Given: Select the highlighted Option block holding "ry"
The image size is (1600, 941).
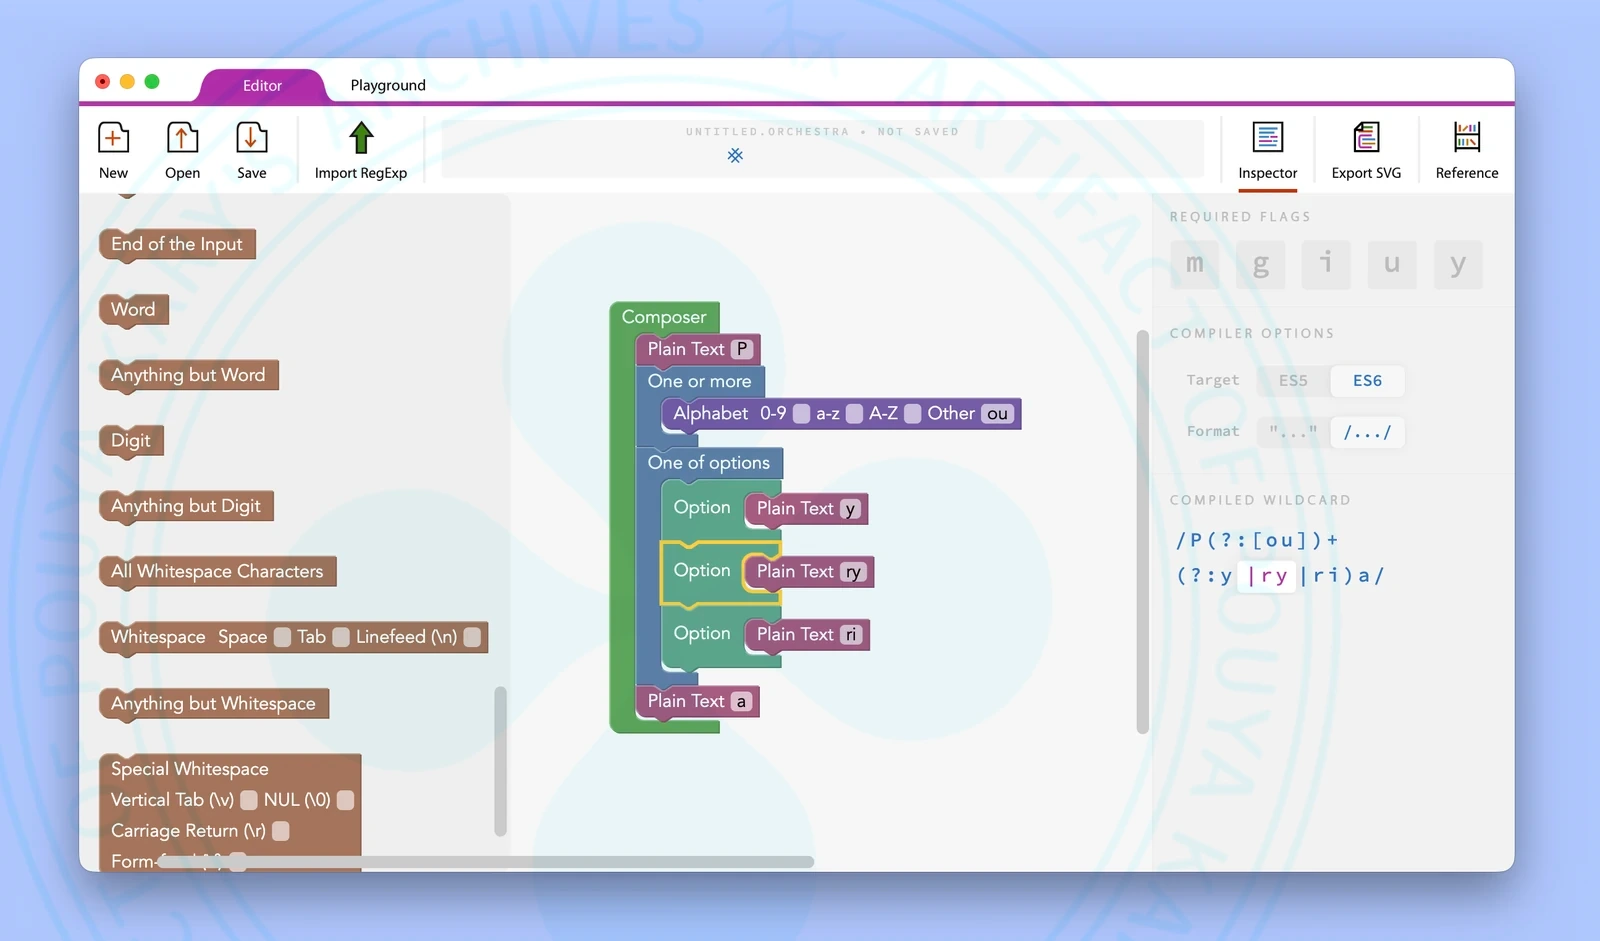Looking at the screenshot, I should coord(702,570).
